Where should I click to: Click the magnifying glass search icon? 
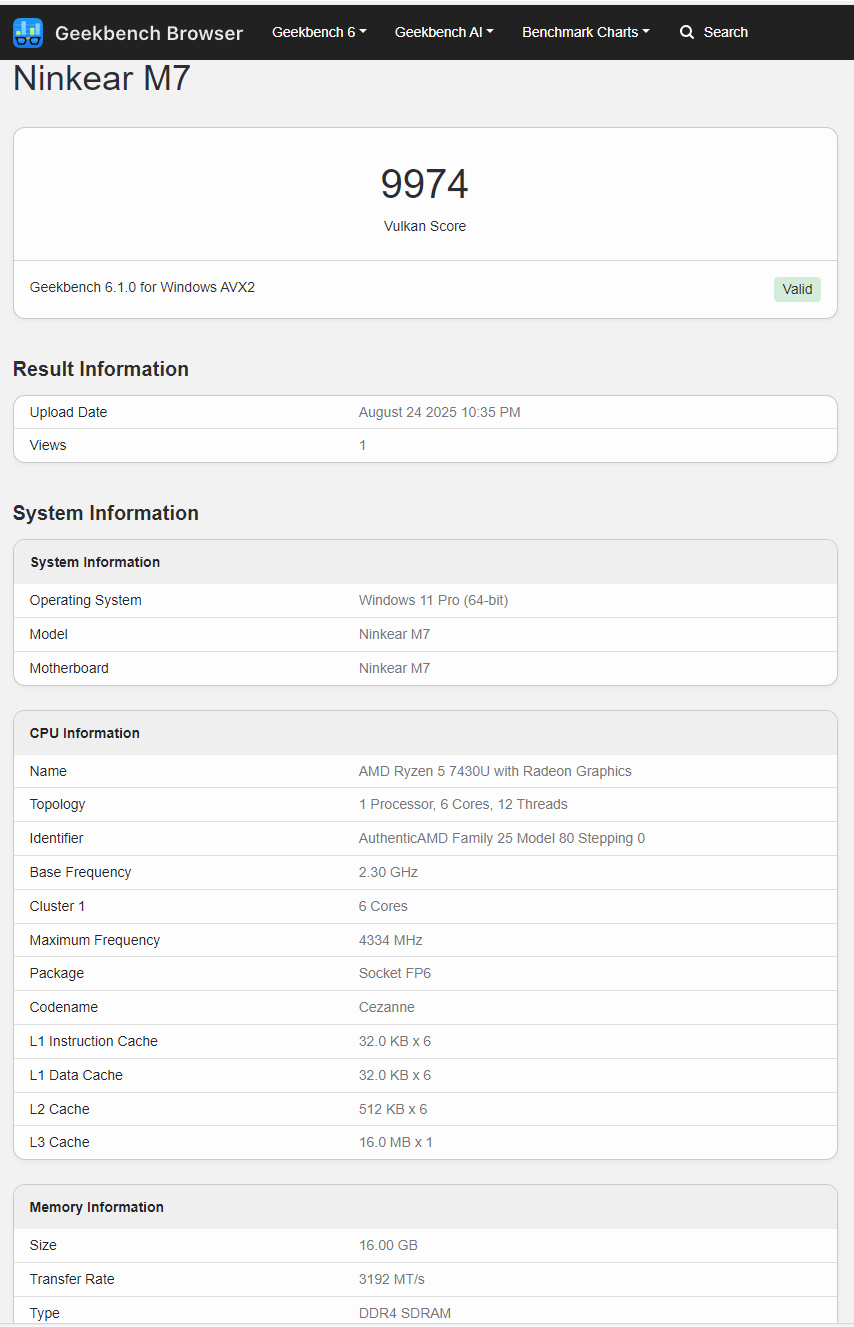pyautogui.click(x=687, y=32)
